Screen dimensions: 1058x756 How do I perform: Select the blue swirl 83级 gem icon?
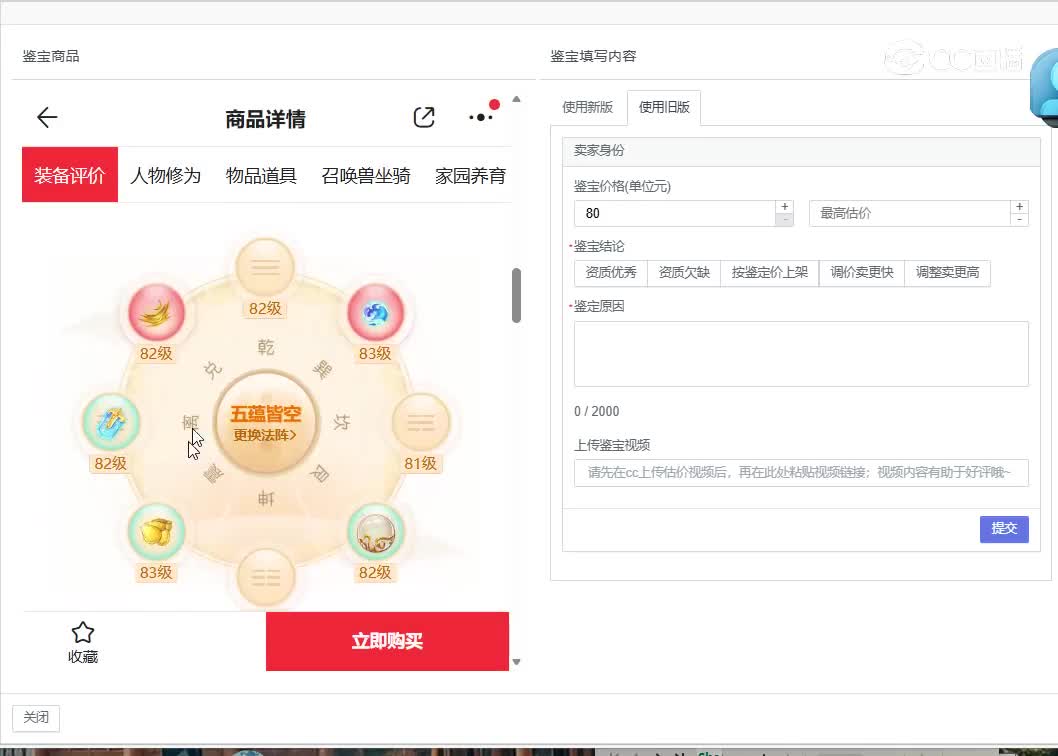375,313
